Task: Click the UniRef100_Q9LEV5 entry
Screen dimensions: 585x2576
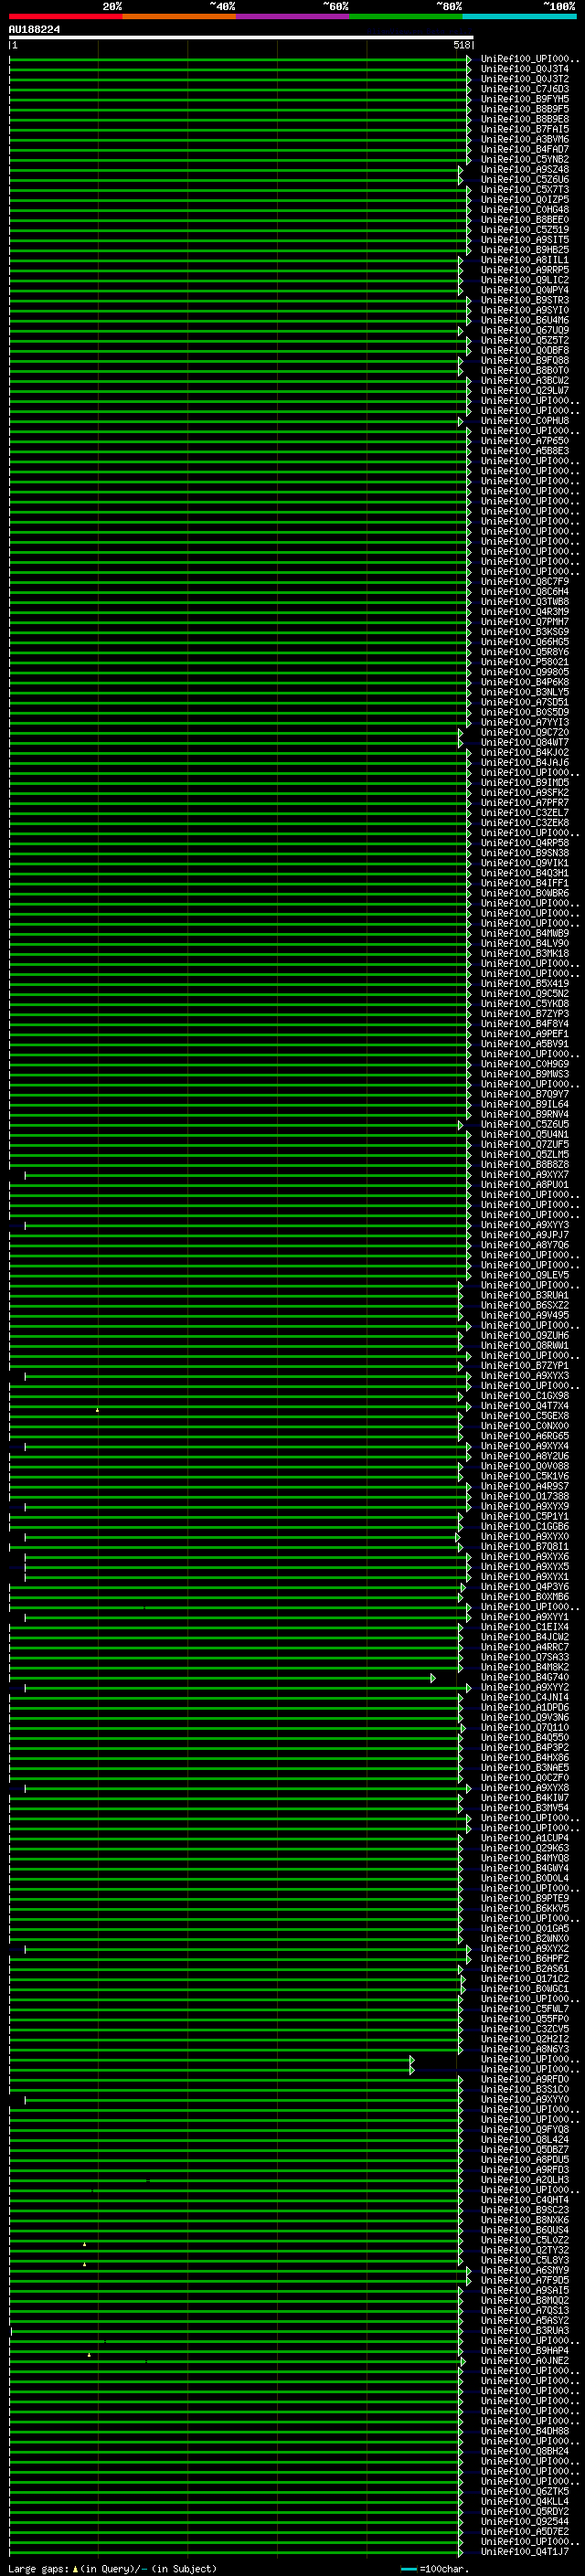Action: 525,1275
